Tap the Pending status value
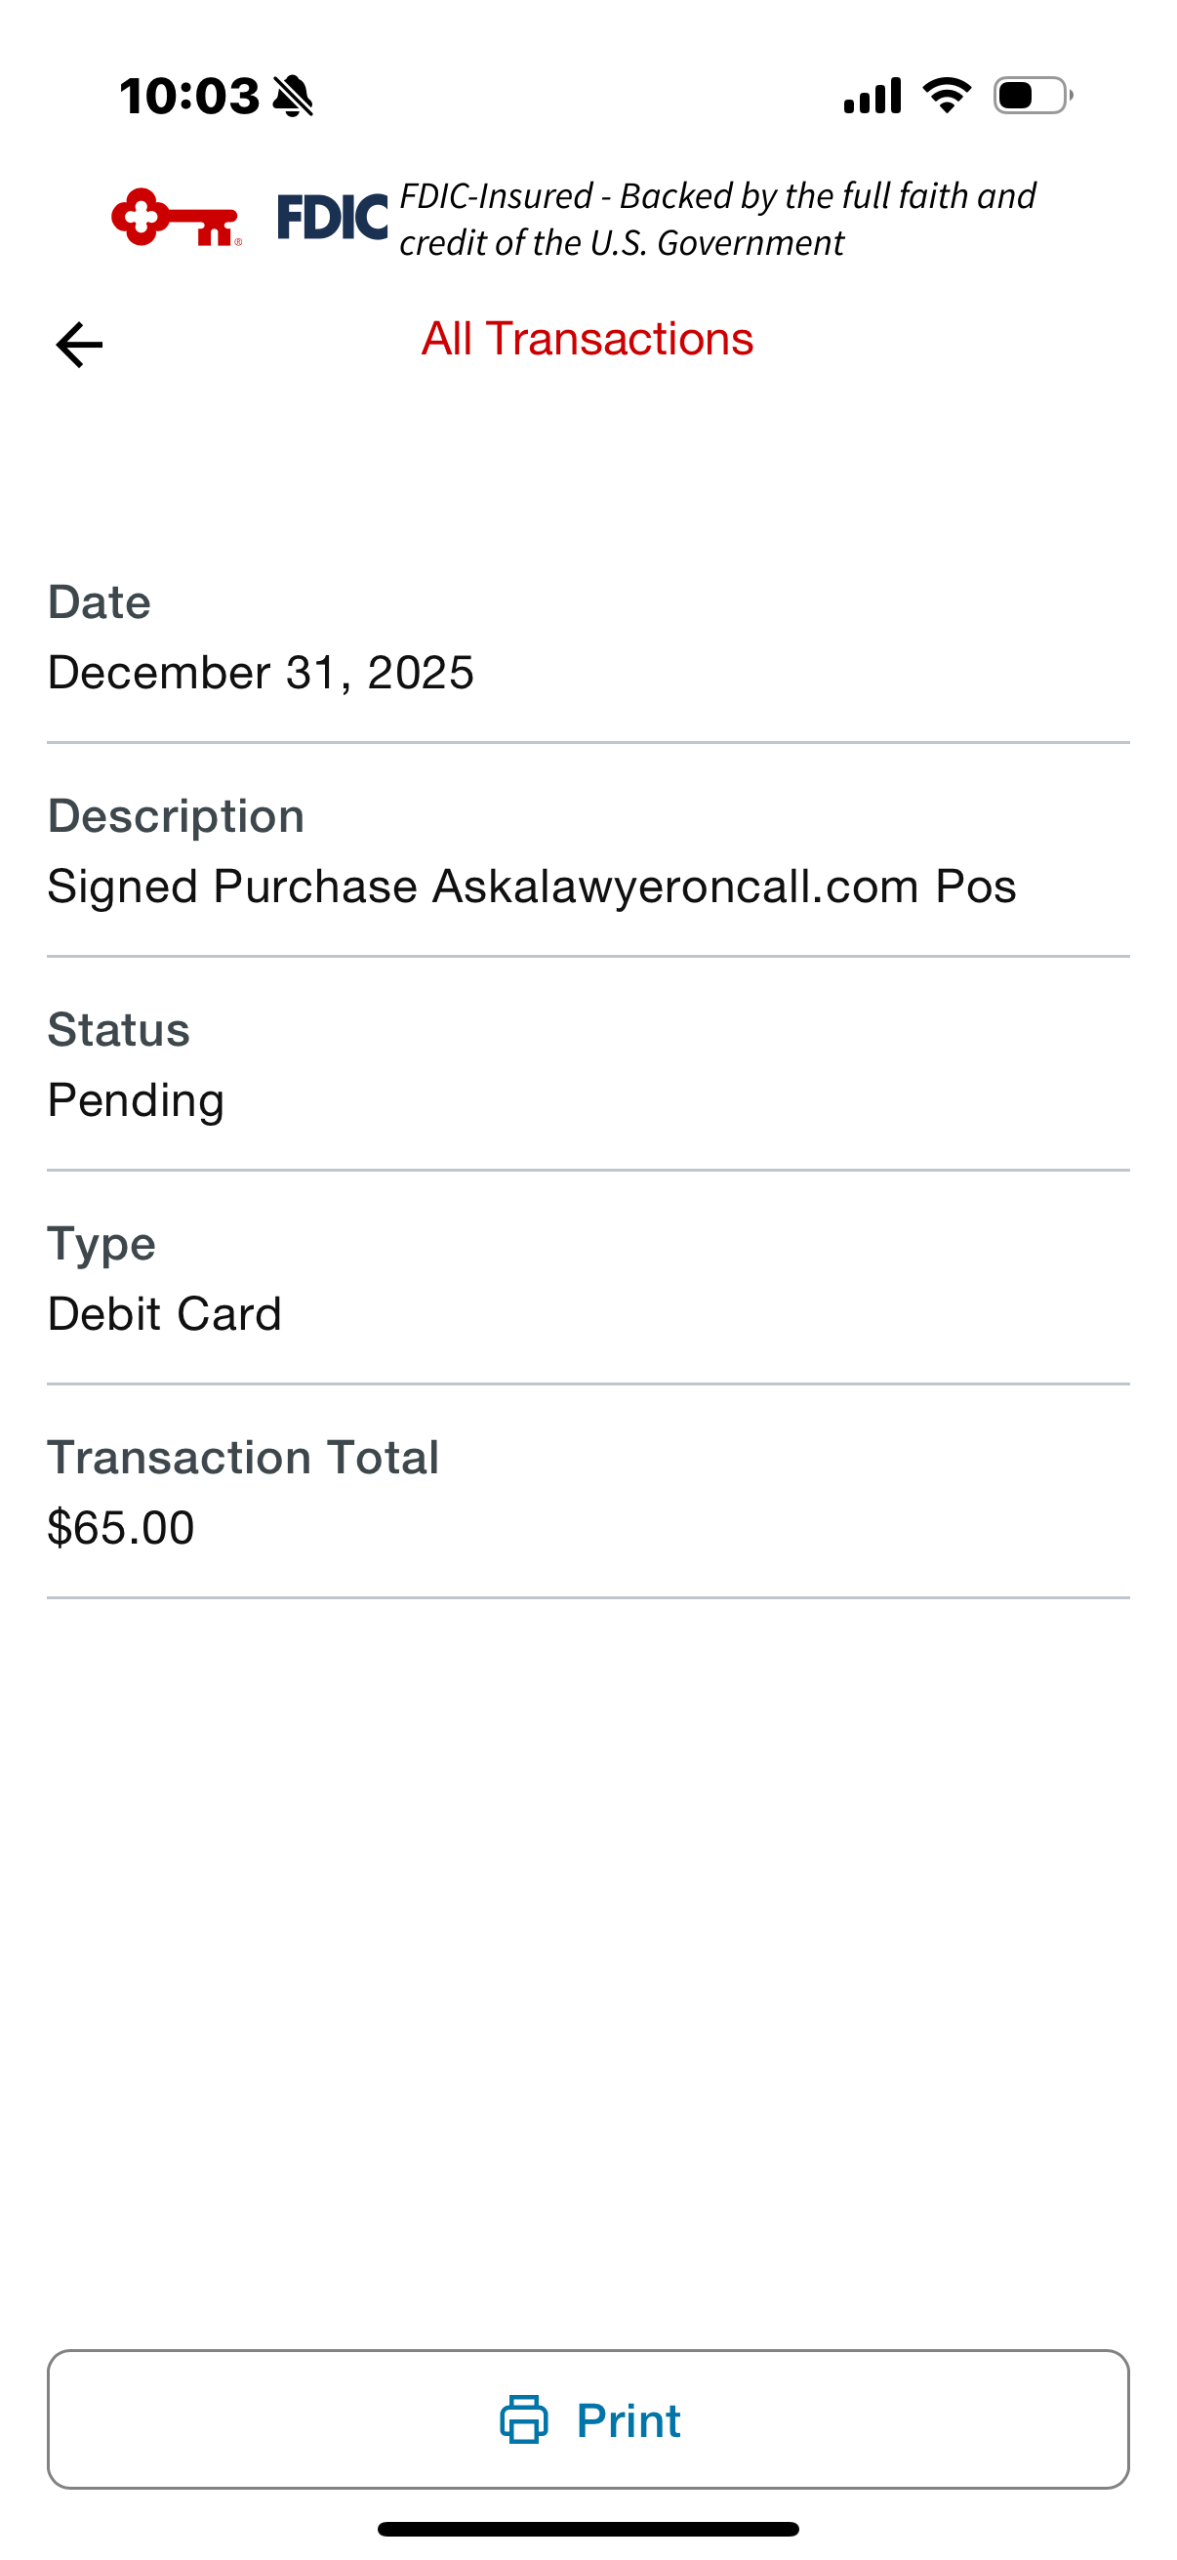The width and height of the screenshot is (1177, 2560). click(x=136, y=1100)
